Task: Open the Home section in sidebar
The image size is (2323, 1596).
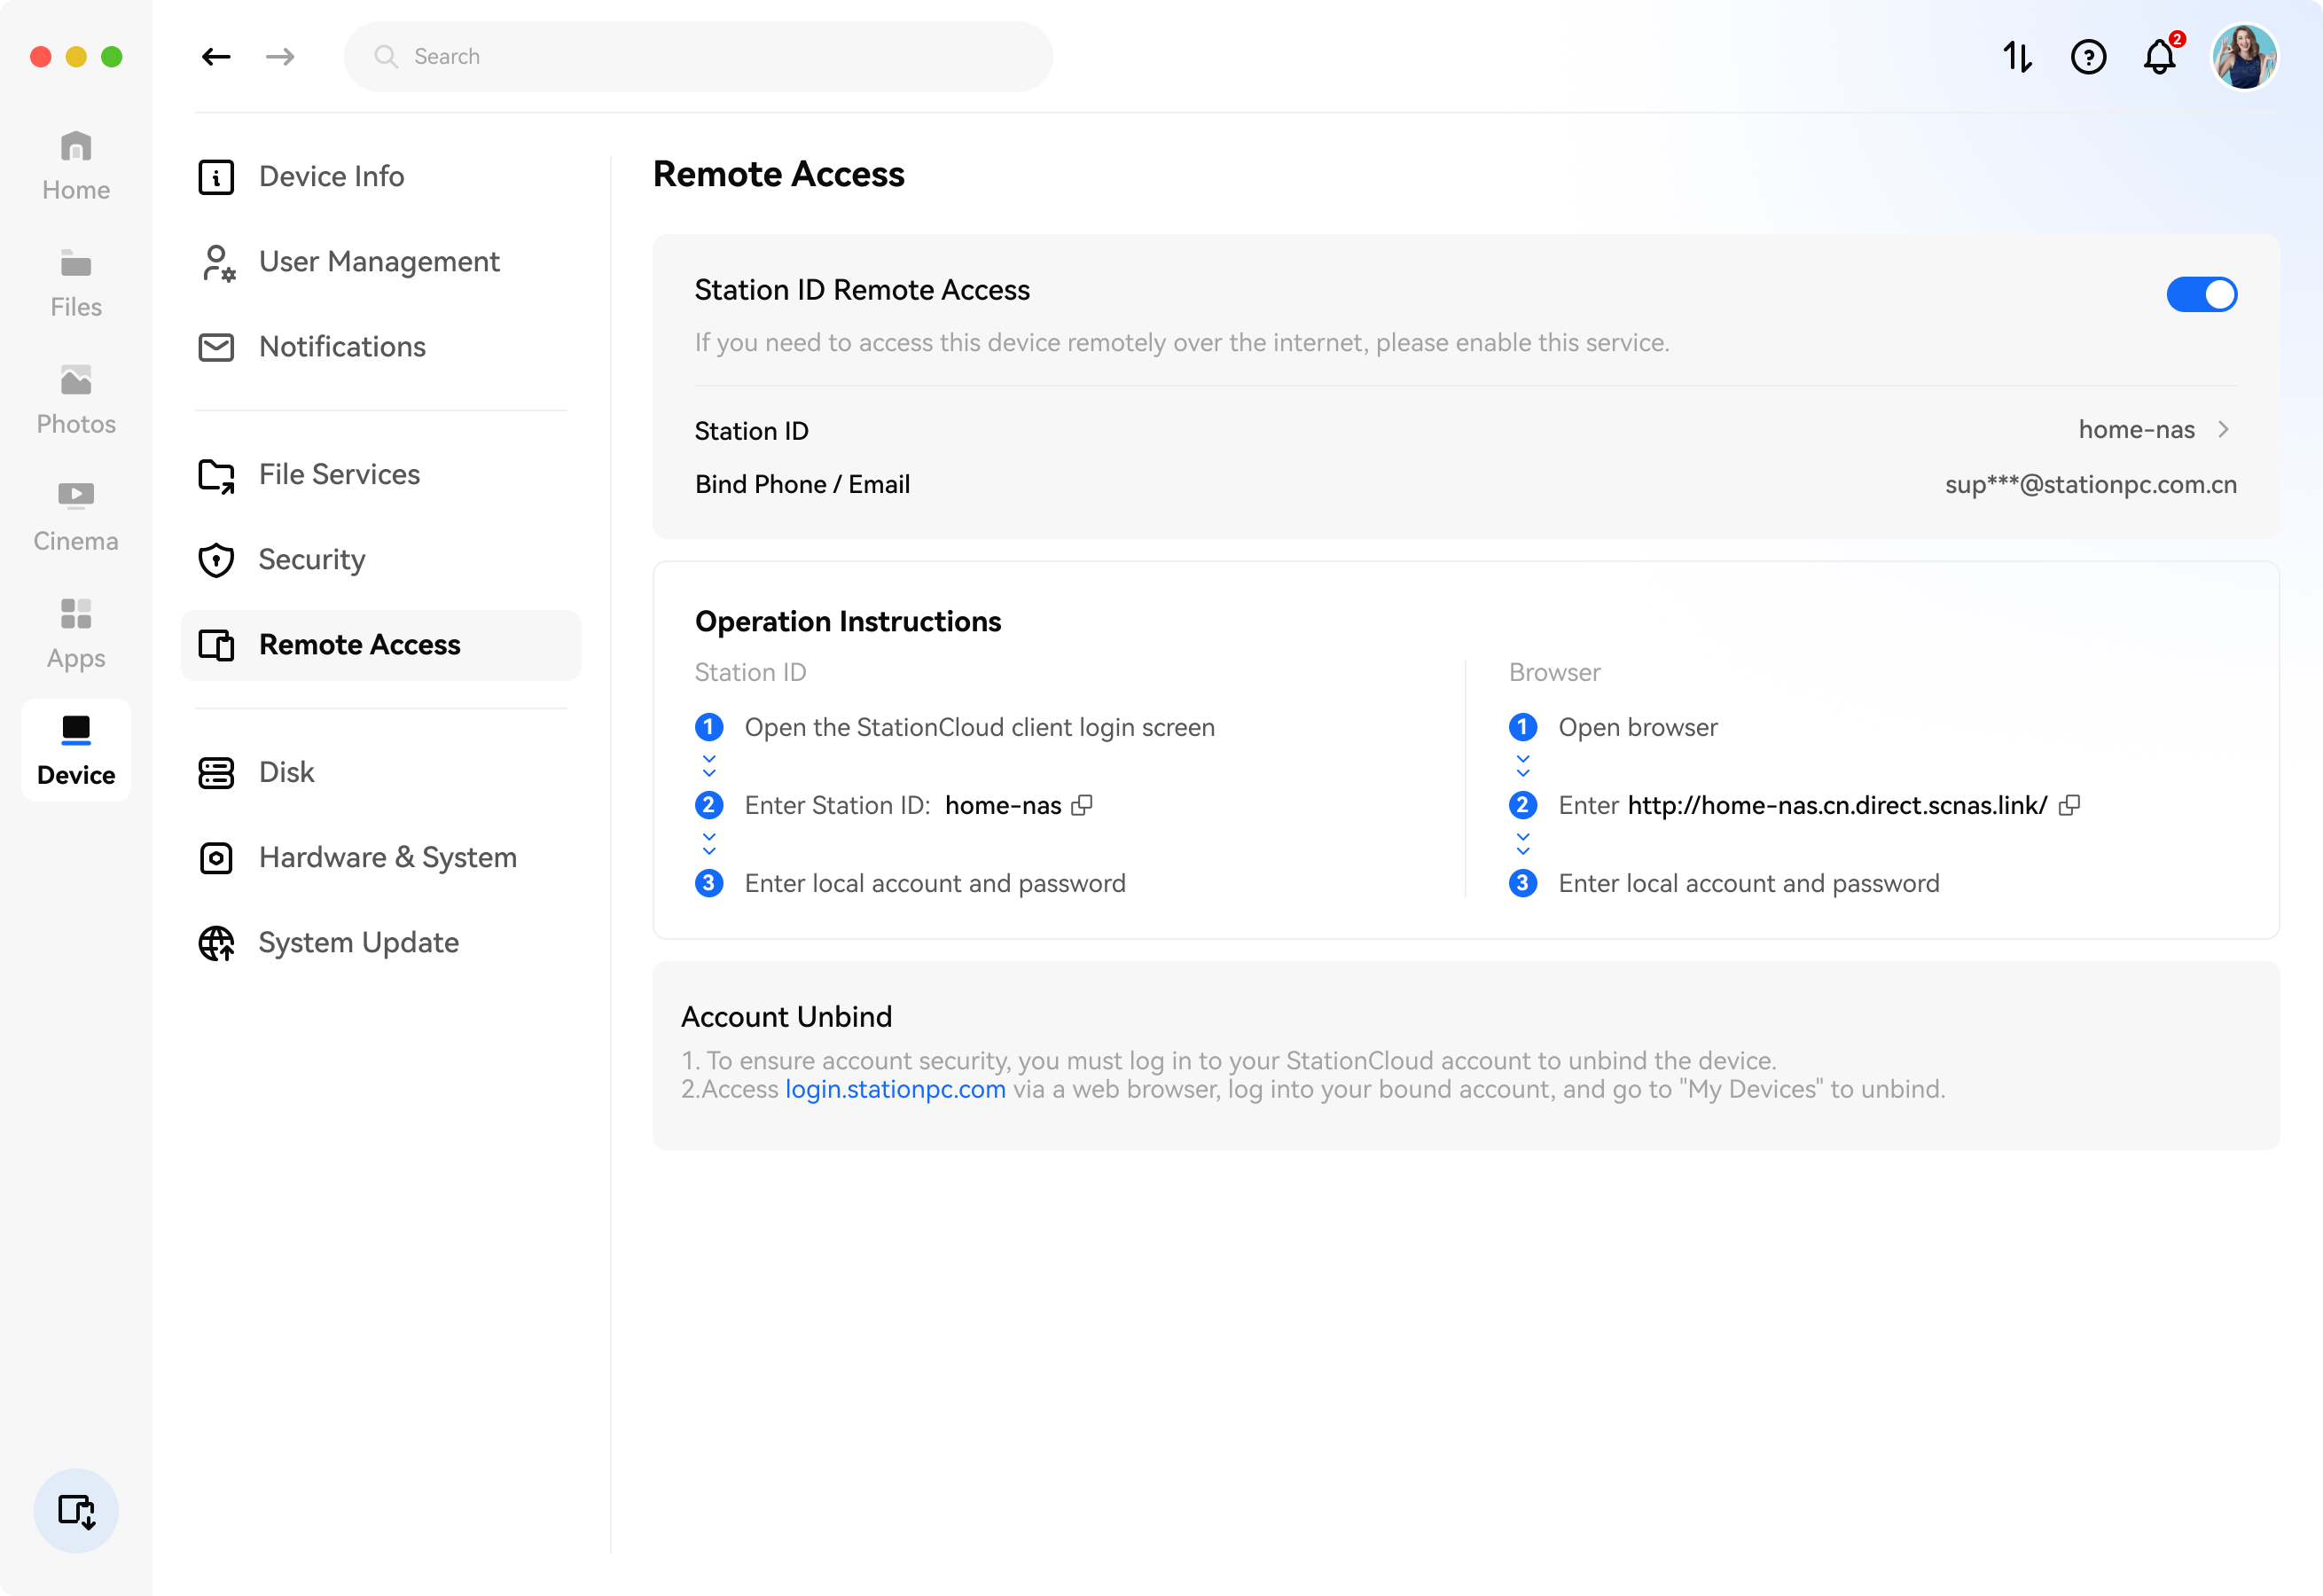Action: (x=76, y=167)
